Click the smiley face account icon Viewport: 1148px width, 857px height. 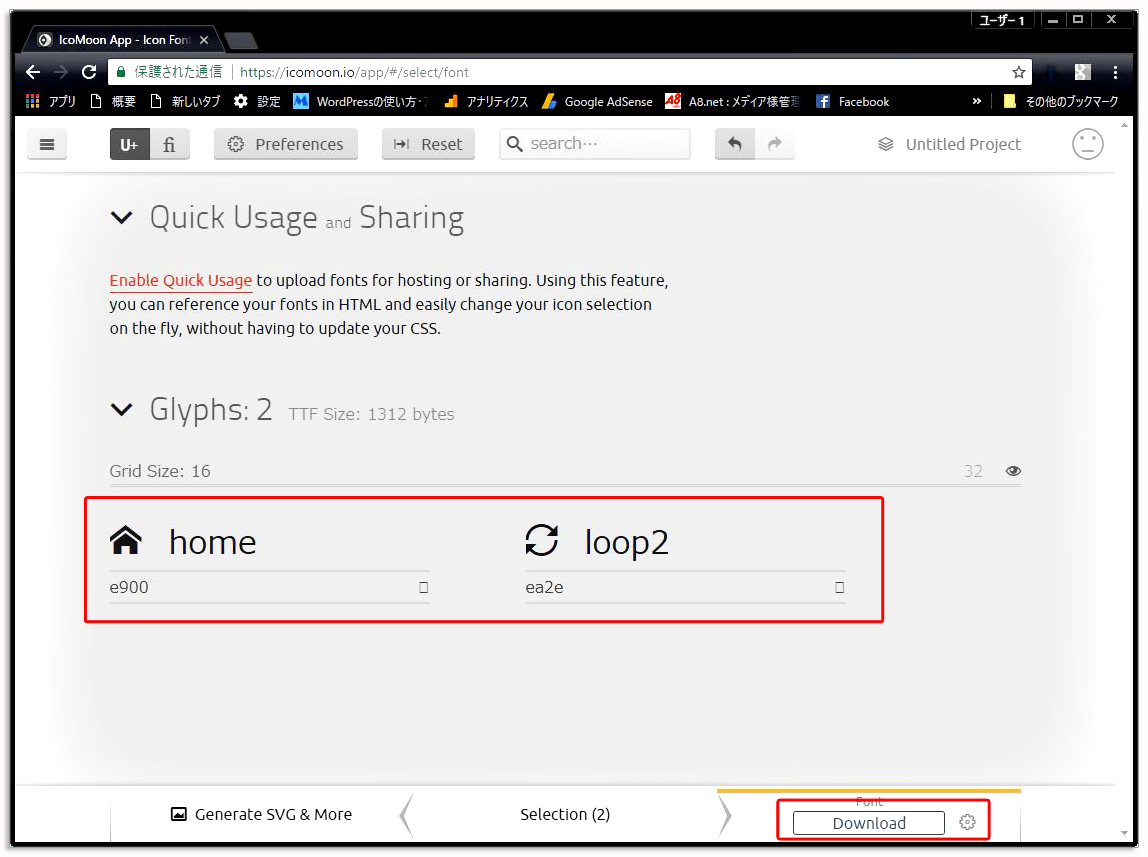pos(1087,144)
